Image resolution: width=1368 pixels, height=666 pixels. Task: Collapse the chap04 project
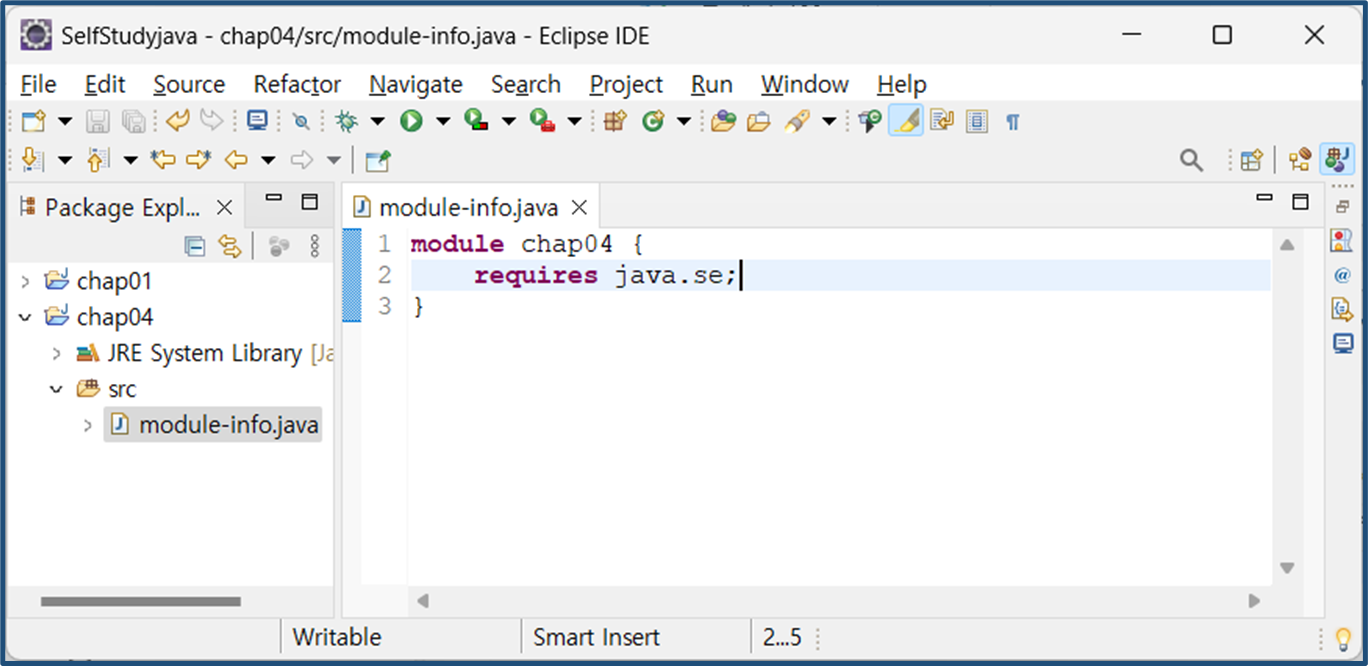[x=26, y=318]
